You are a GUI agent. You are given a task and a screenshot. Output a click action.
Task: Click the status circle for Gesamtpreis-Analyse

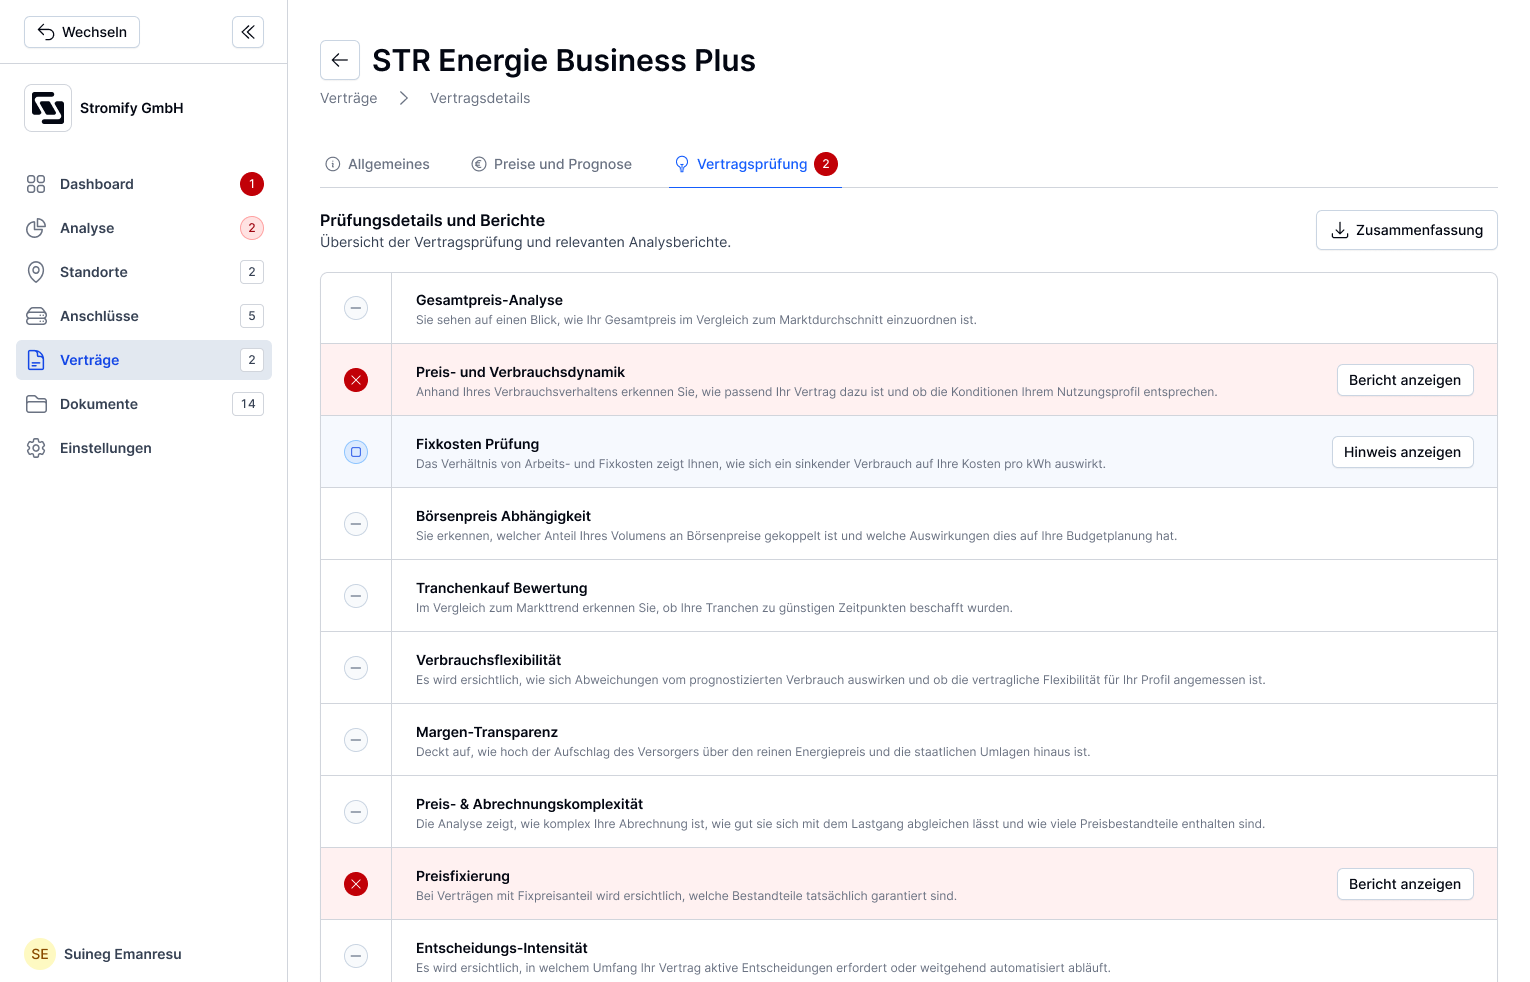point(356,308)
